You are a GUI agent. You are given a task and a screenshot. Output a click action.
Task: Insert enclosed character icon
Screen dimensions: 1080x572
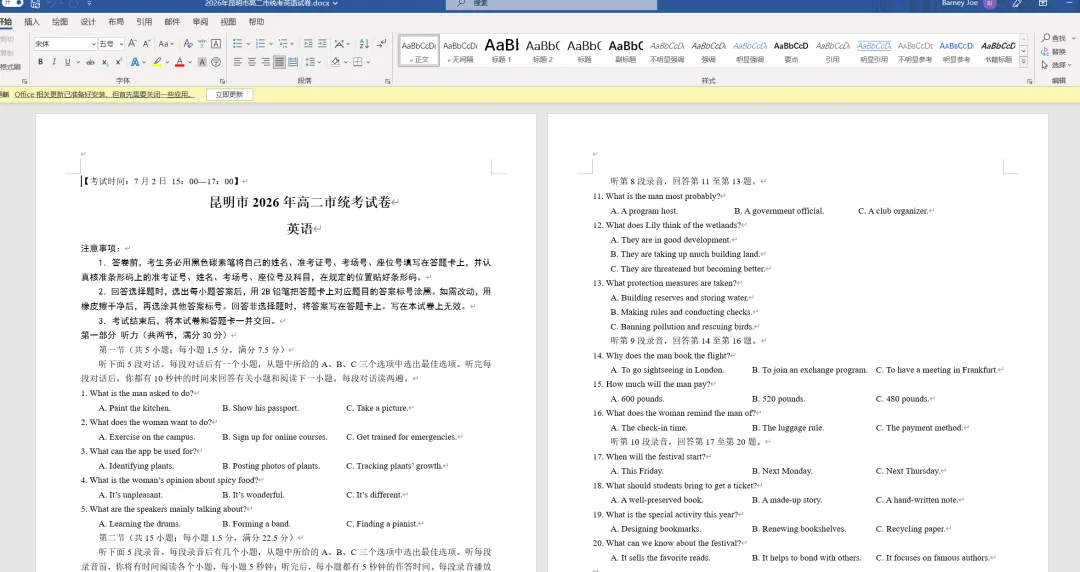(x=216, y=62)
